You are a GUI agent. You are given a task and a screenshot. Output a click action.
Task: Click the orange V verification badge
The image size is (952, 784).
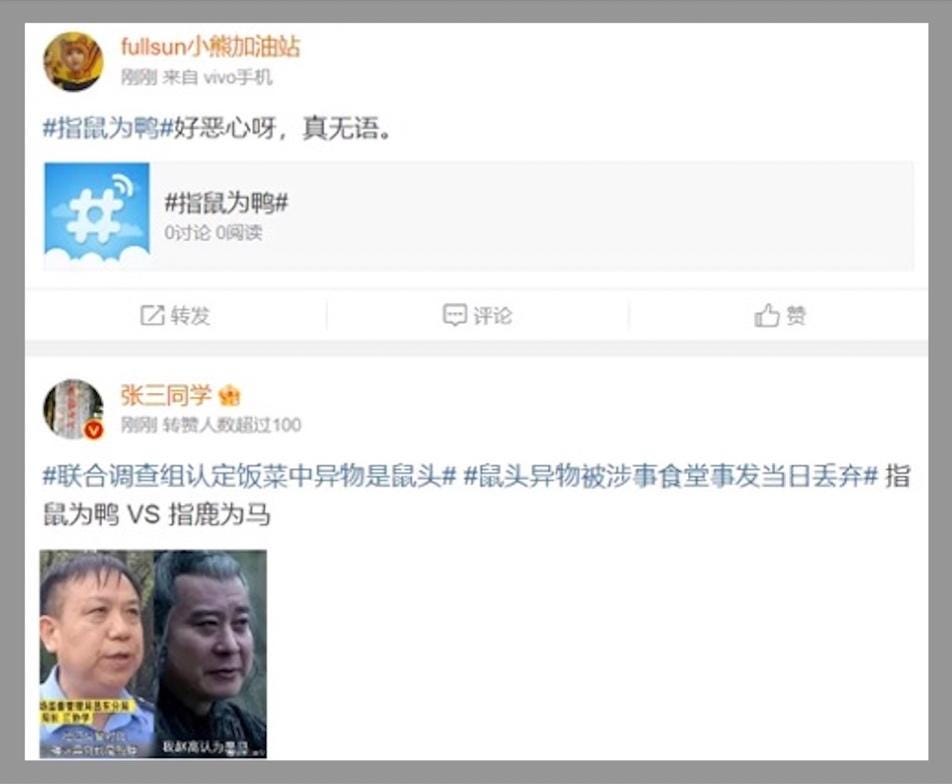coord(94,430)
